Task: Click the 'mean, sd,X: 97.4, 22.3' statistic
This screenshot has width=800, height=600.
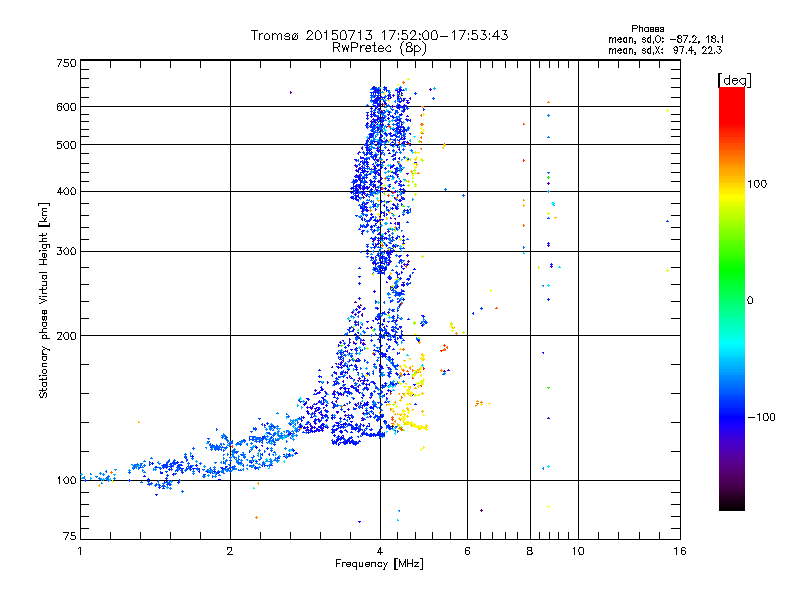Action: [665, 50]
